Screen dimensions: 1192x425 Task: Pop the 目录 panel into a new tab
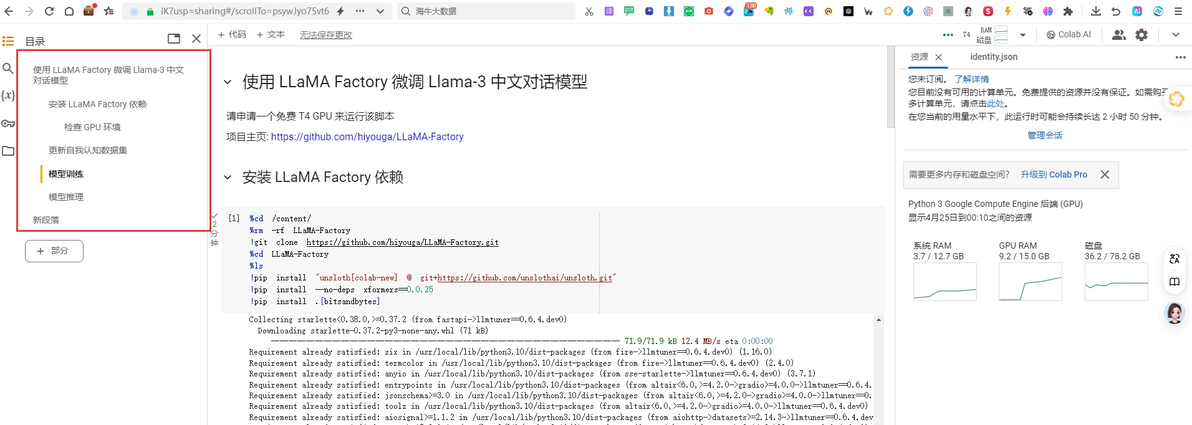pyautogui.click(x=174, y=39)
